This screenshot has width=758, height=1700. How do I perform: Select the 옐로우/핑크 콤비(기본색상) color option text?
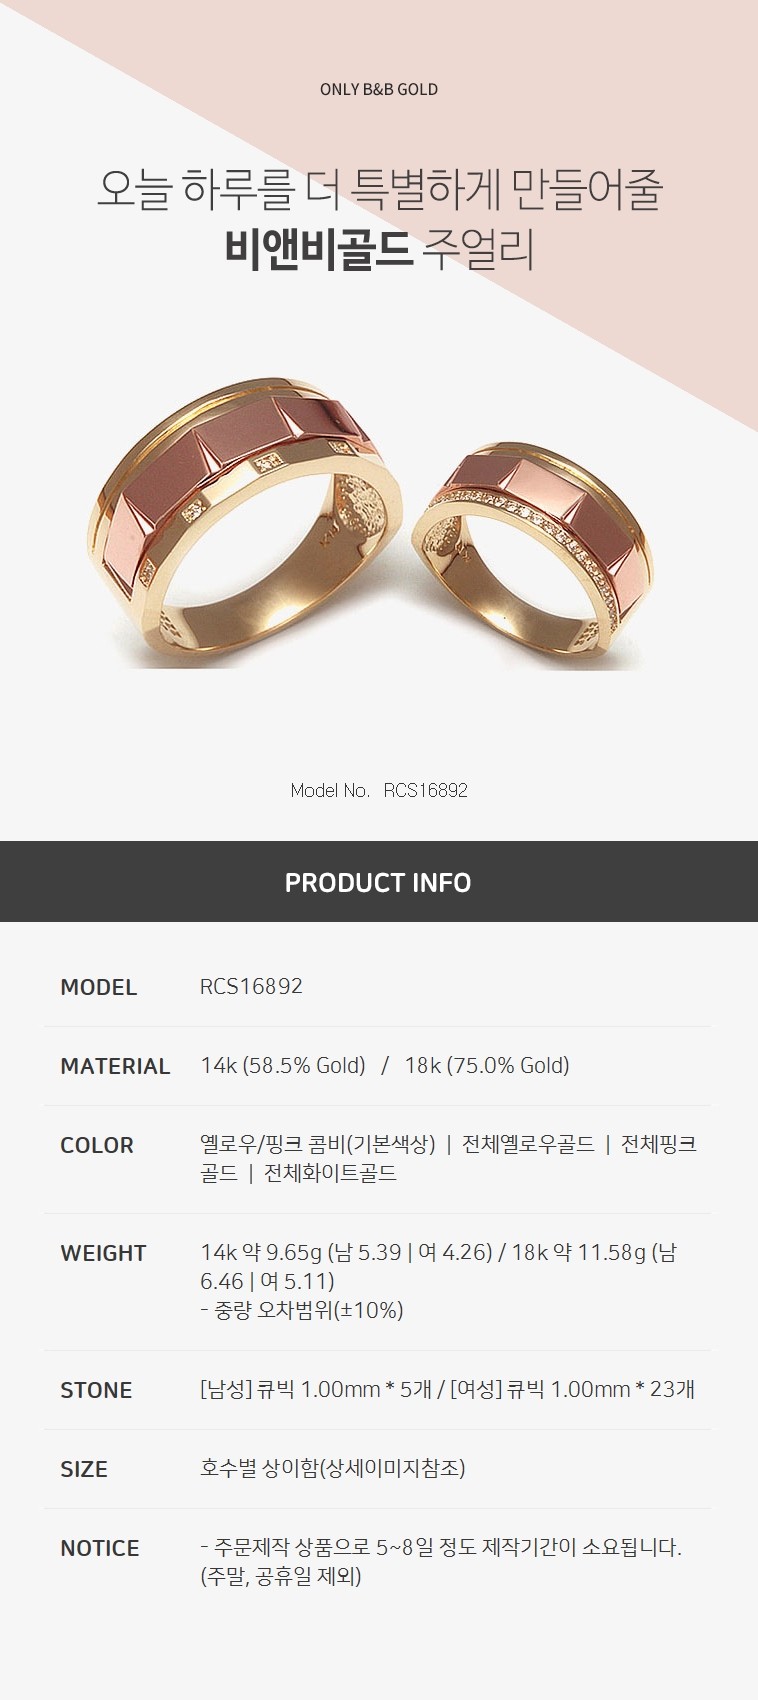click(318, 1144)
